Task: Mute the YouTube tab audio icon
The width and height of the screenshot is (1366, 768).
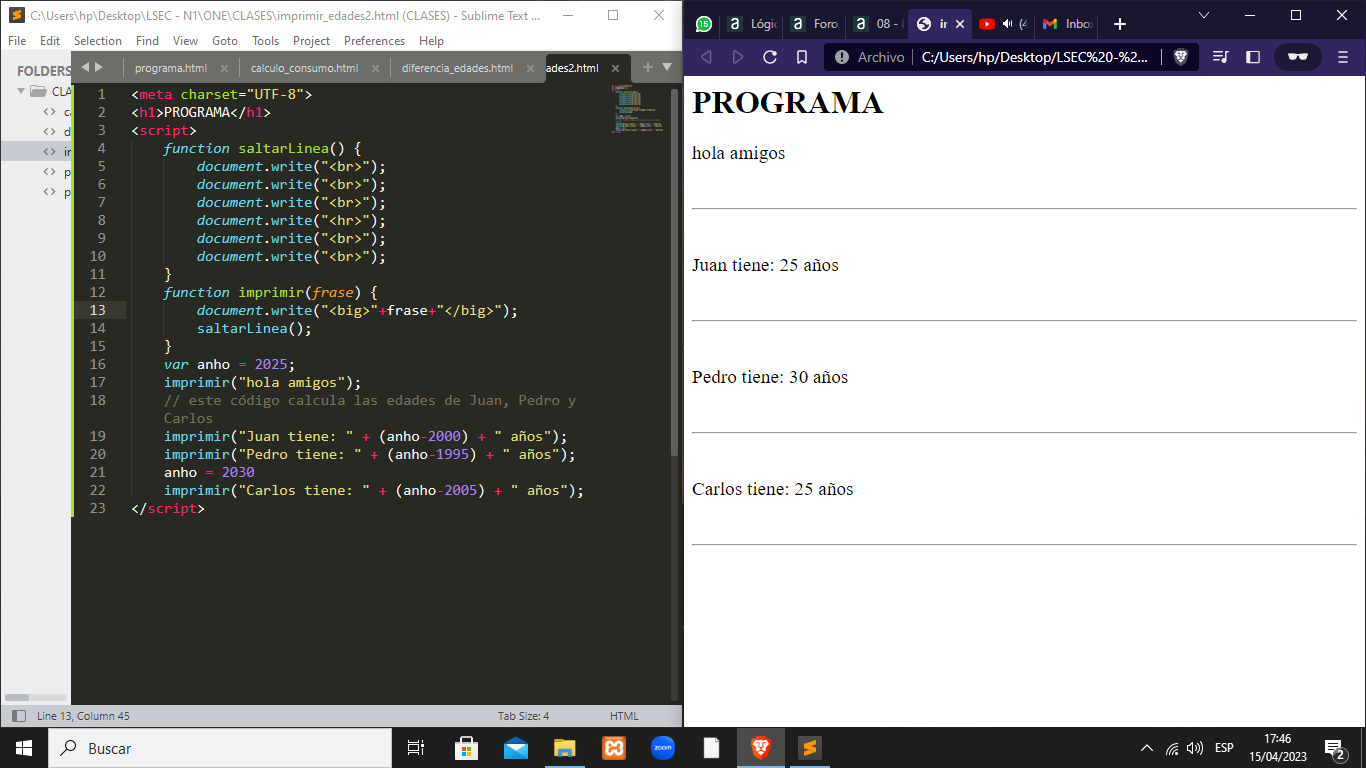Action: click(x=1008, y=24)
